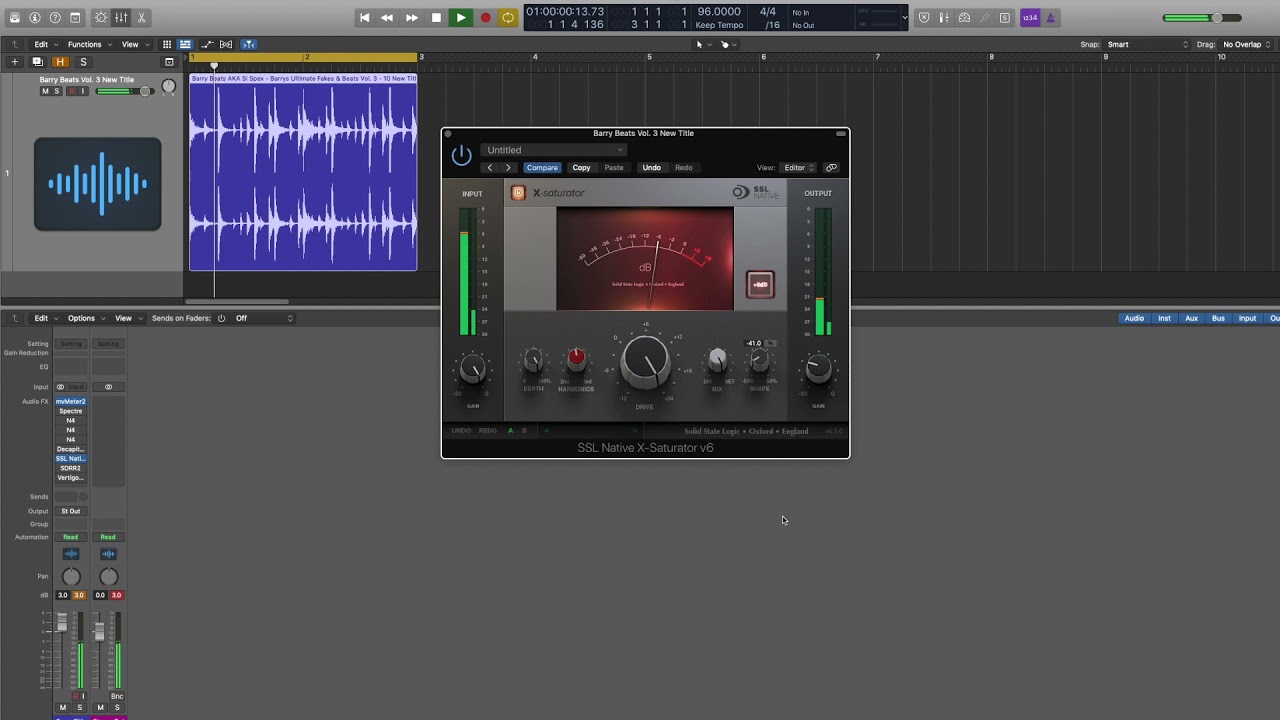The image size is (1280, 720).
Task: Go to next plugin preset arrow
Action: (x=508, y=168)
